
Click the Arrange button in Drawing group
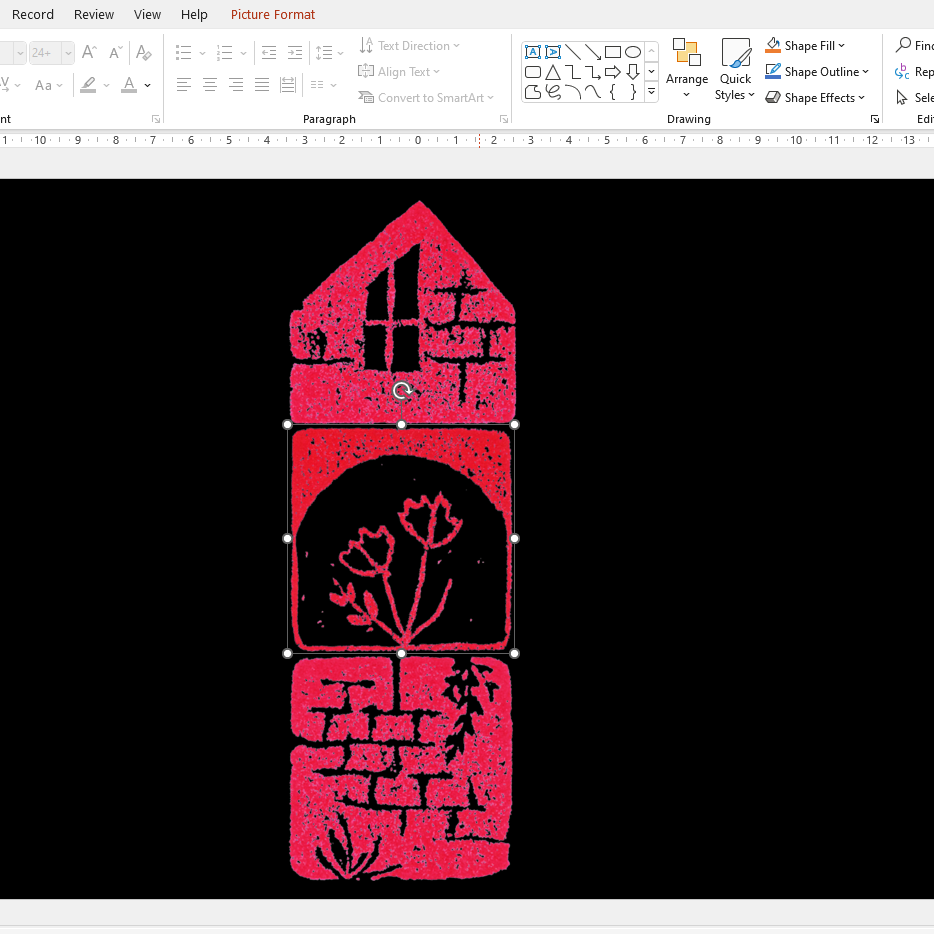tap(687, 70)
